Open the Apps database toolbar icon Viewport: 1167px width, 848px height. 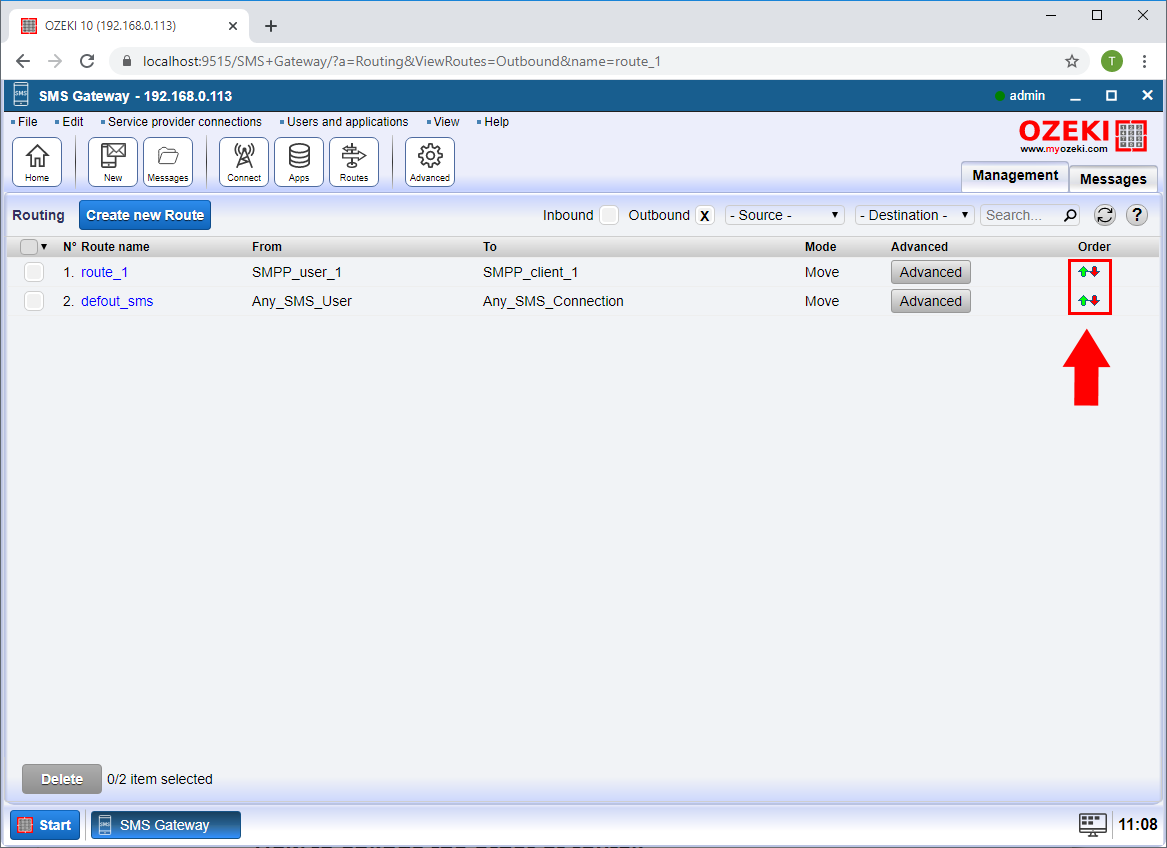pyautogui.click(x=299, y=162)
